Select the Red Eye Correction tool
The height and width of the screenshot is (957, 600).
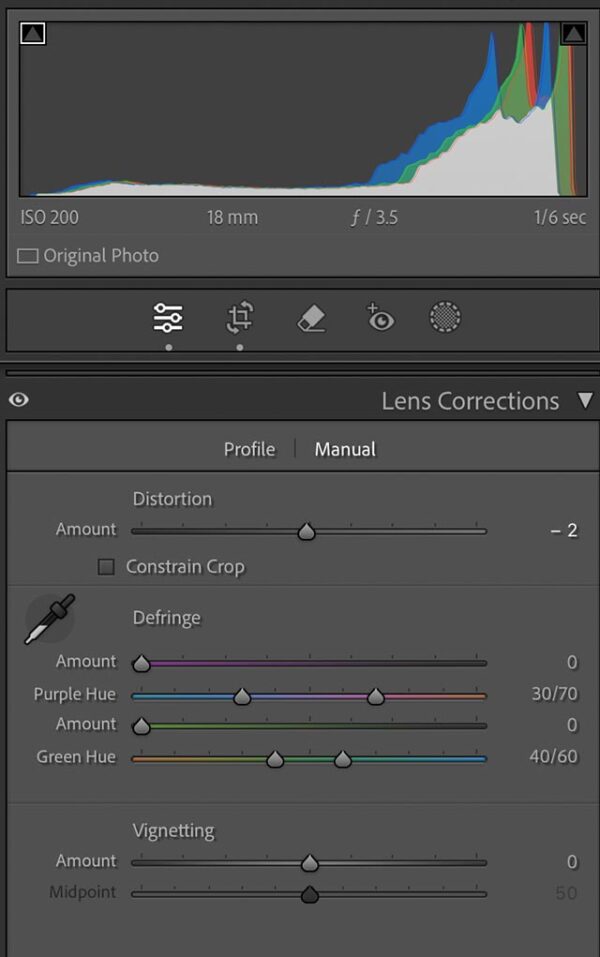[x=380, y=316]
